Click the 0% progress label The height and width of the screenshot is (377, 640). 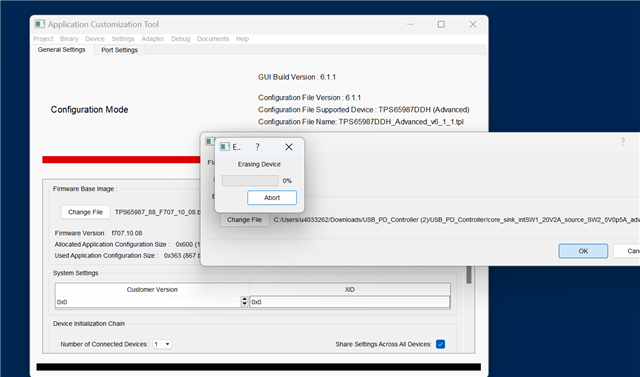[x=287, y=181]
